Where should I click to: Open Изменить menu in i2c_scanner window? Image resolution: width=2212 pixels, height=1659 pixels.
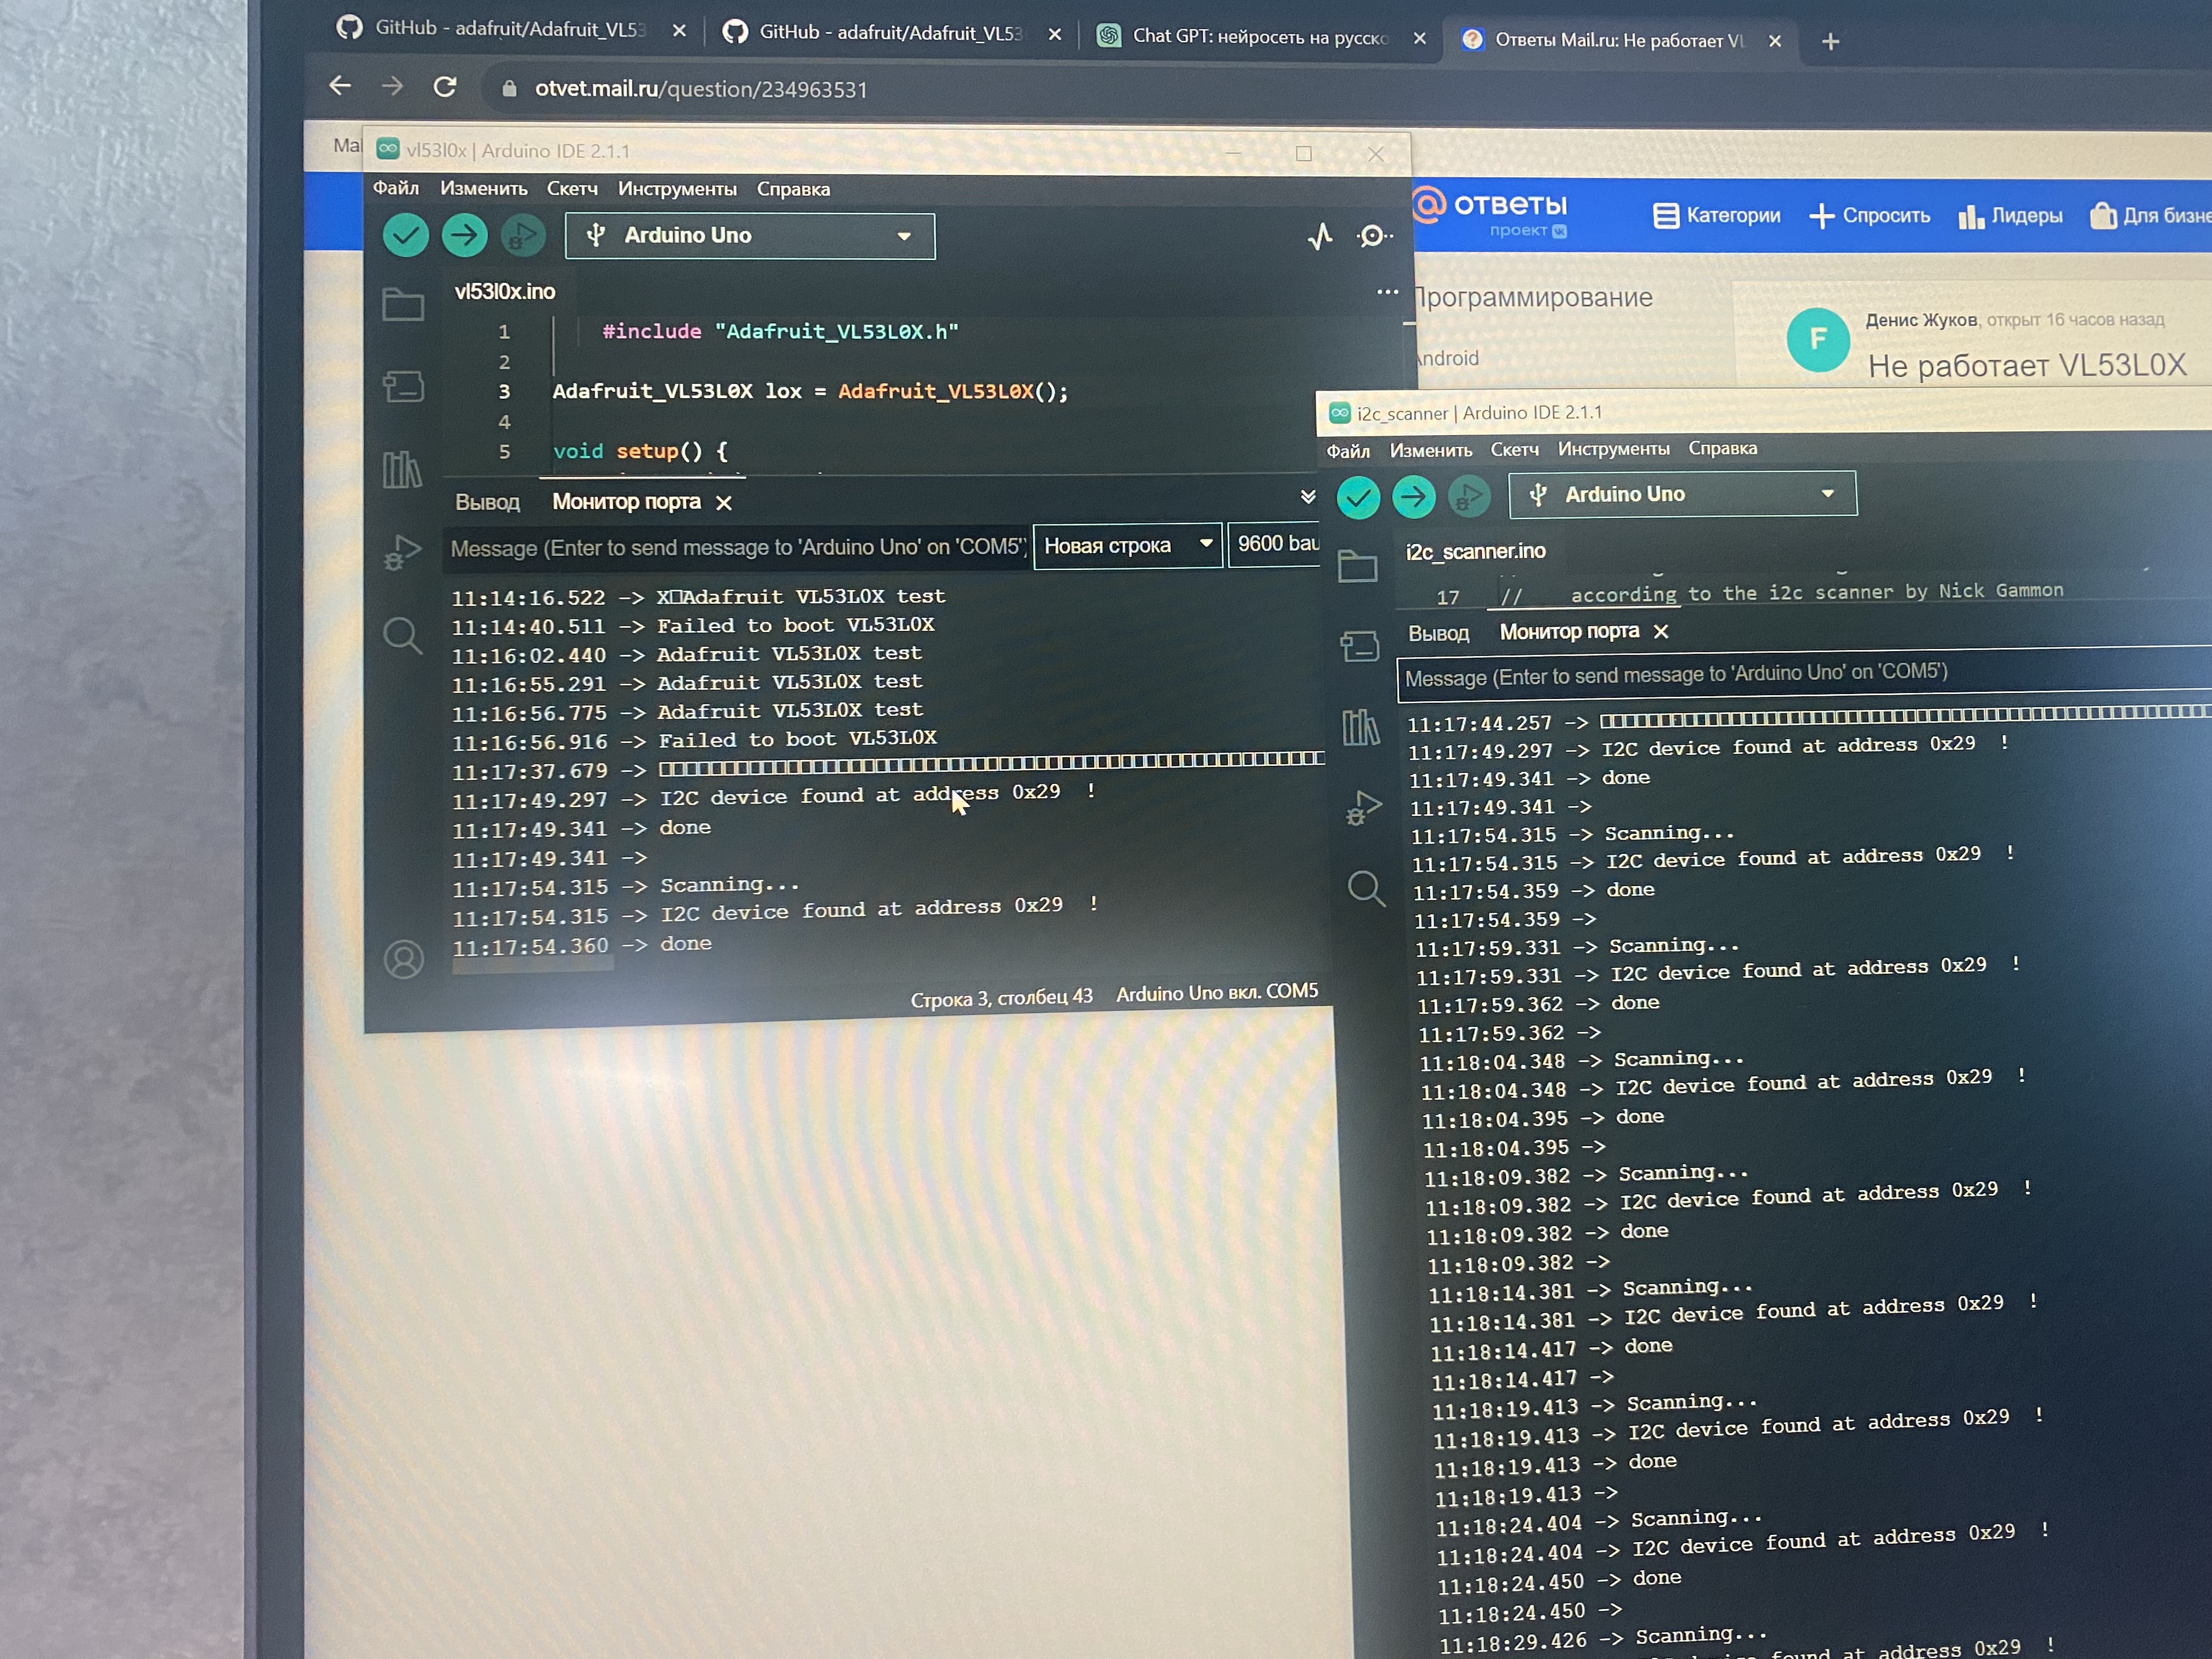[1430, 450]
